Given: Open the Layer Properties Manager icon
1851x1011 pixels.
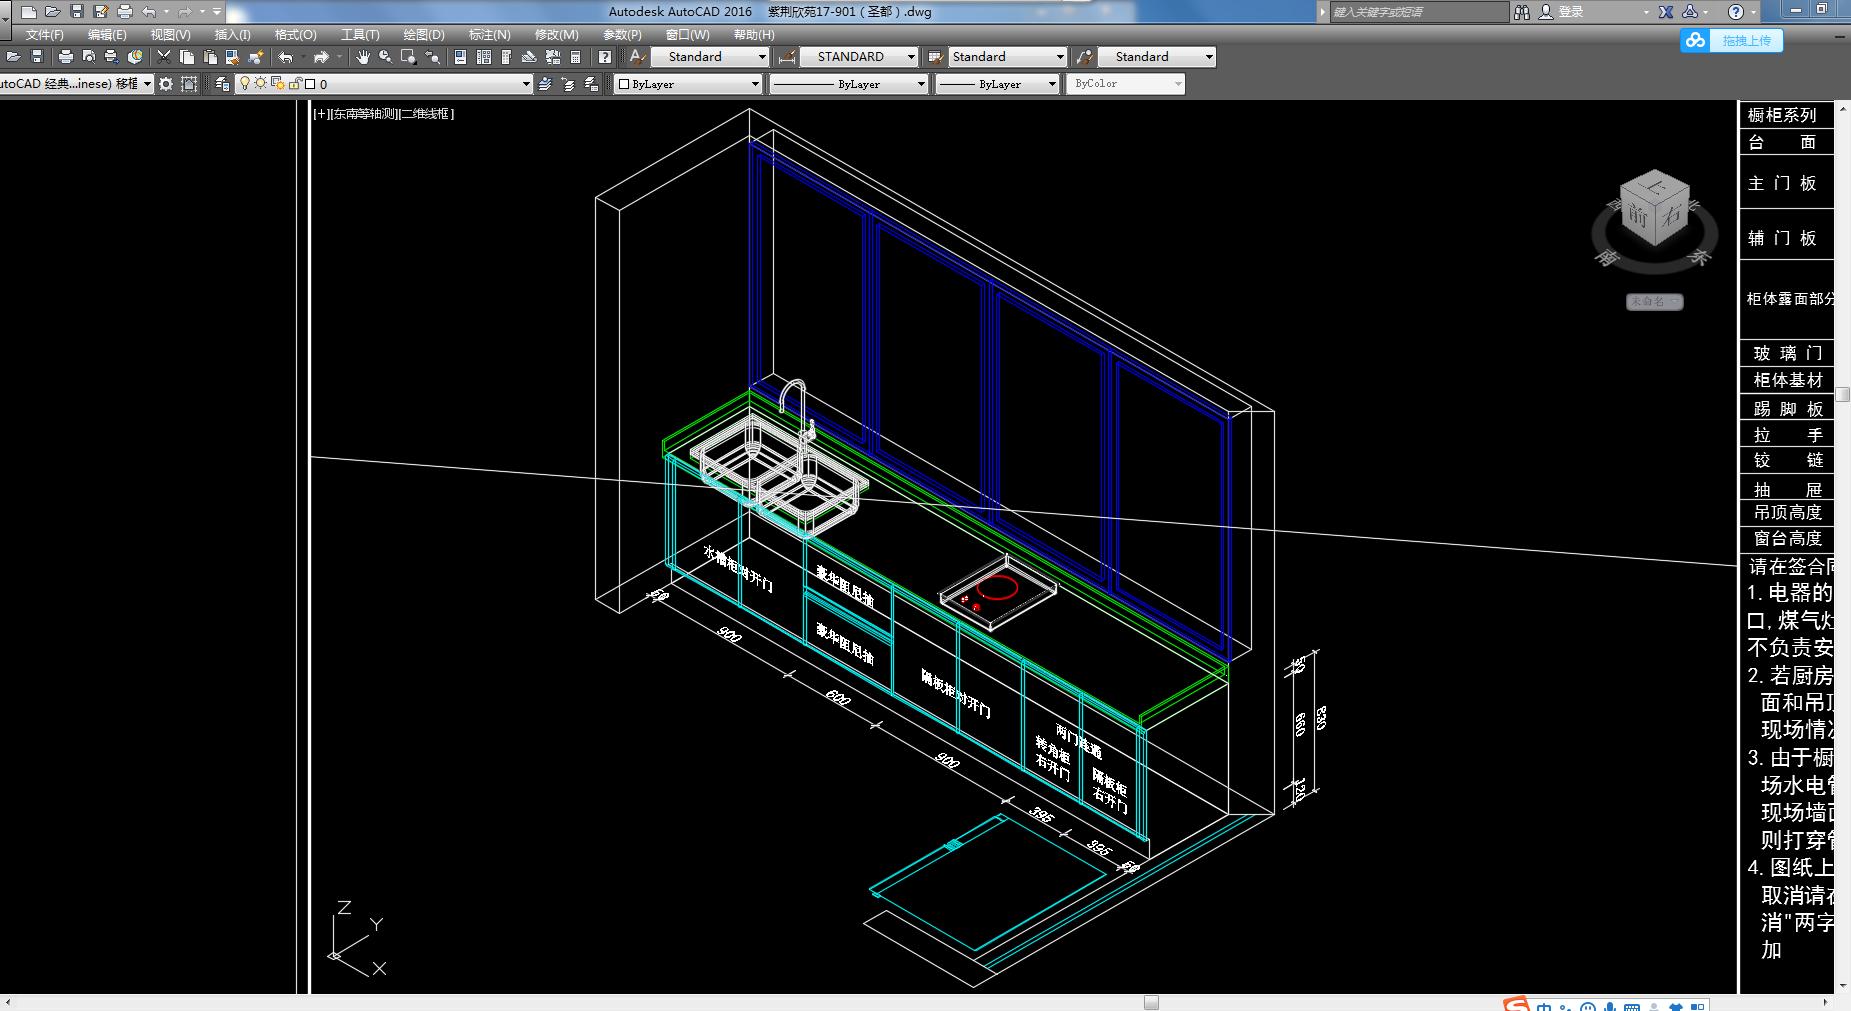Looking at the screenshot, I should (x=222, y=84).
